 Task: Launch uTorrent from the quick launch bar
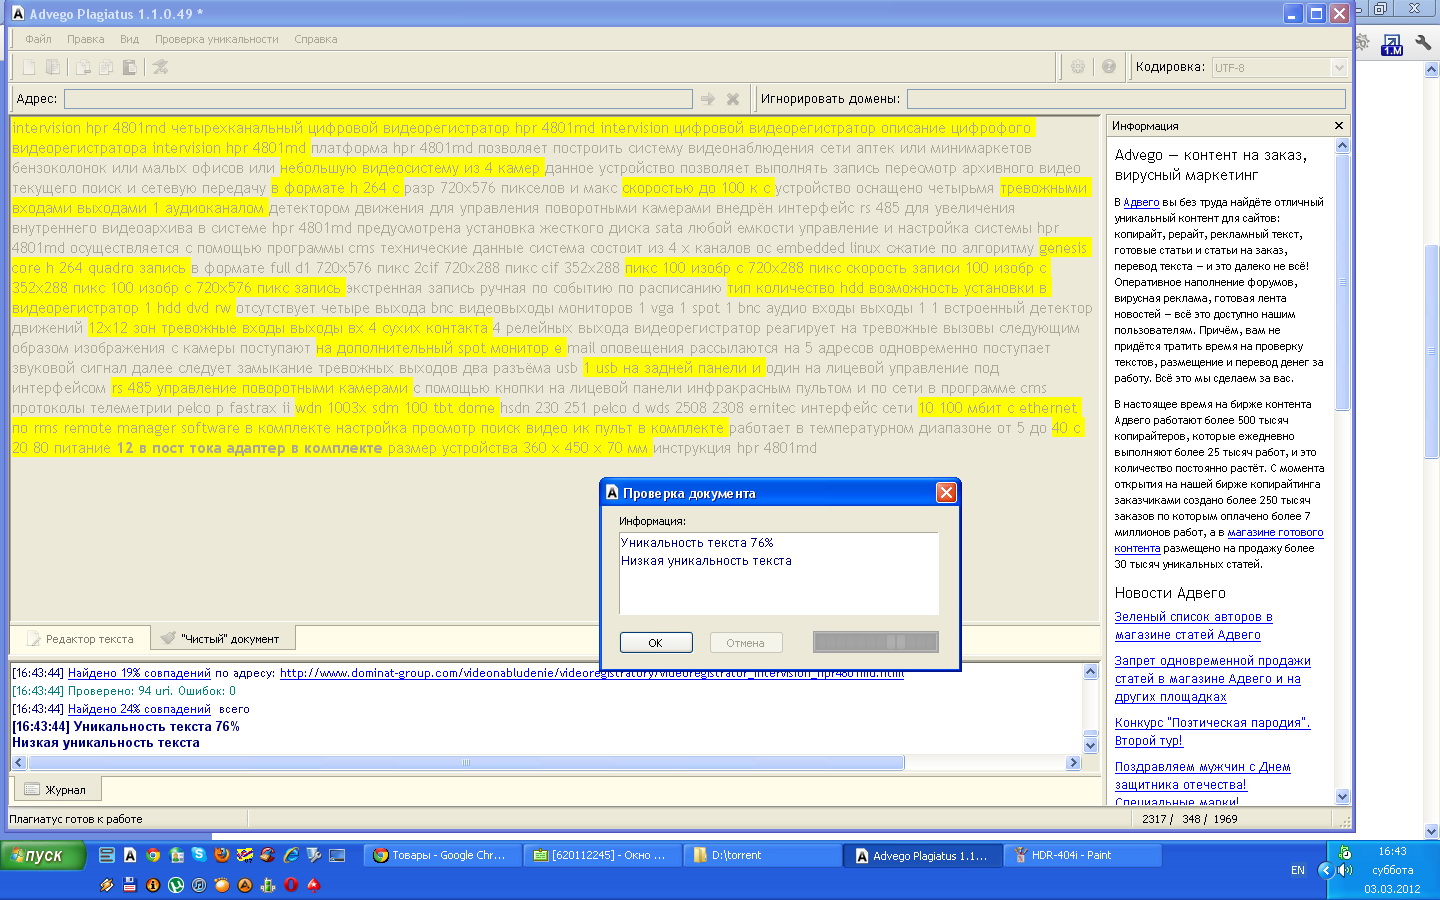pos(176,885)
